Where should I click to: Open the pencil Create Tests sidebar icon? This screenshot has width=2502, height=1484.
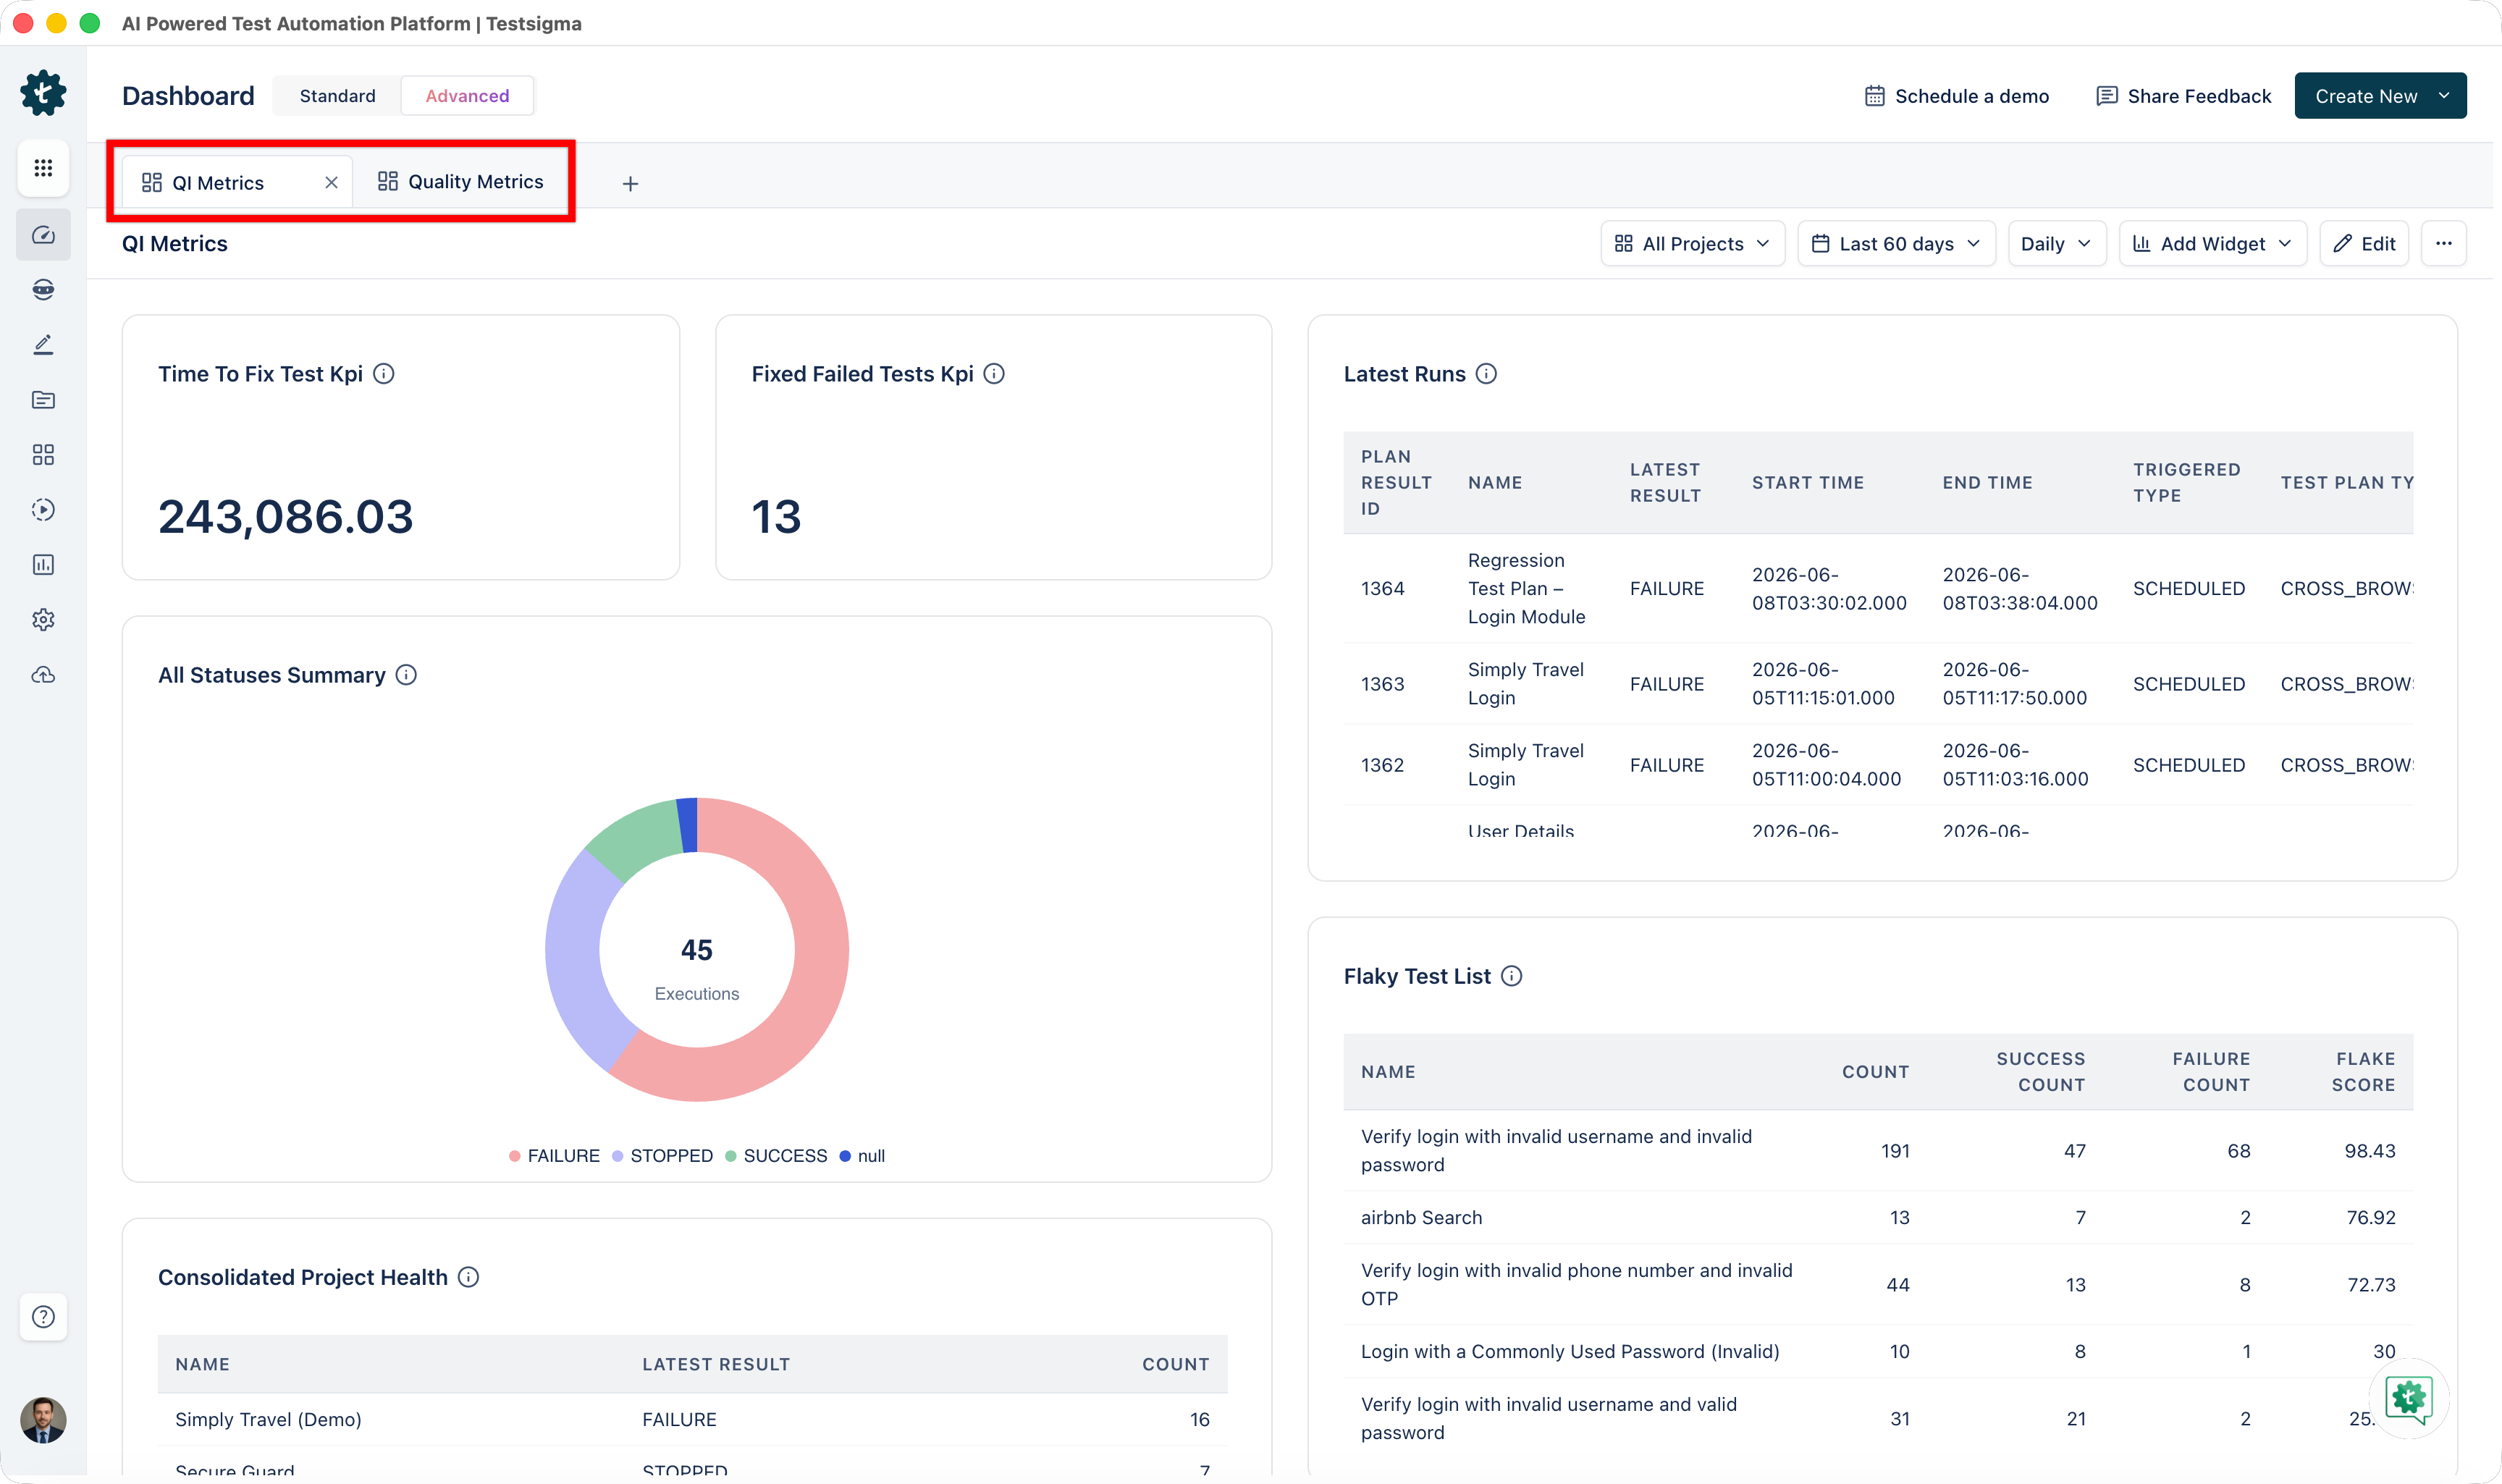(x=43, y=345)
